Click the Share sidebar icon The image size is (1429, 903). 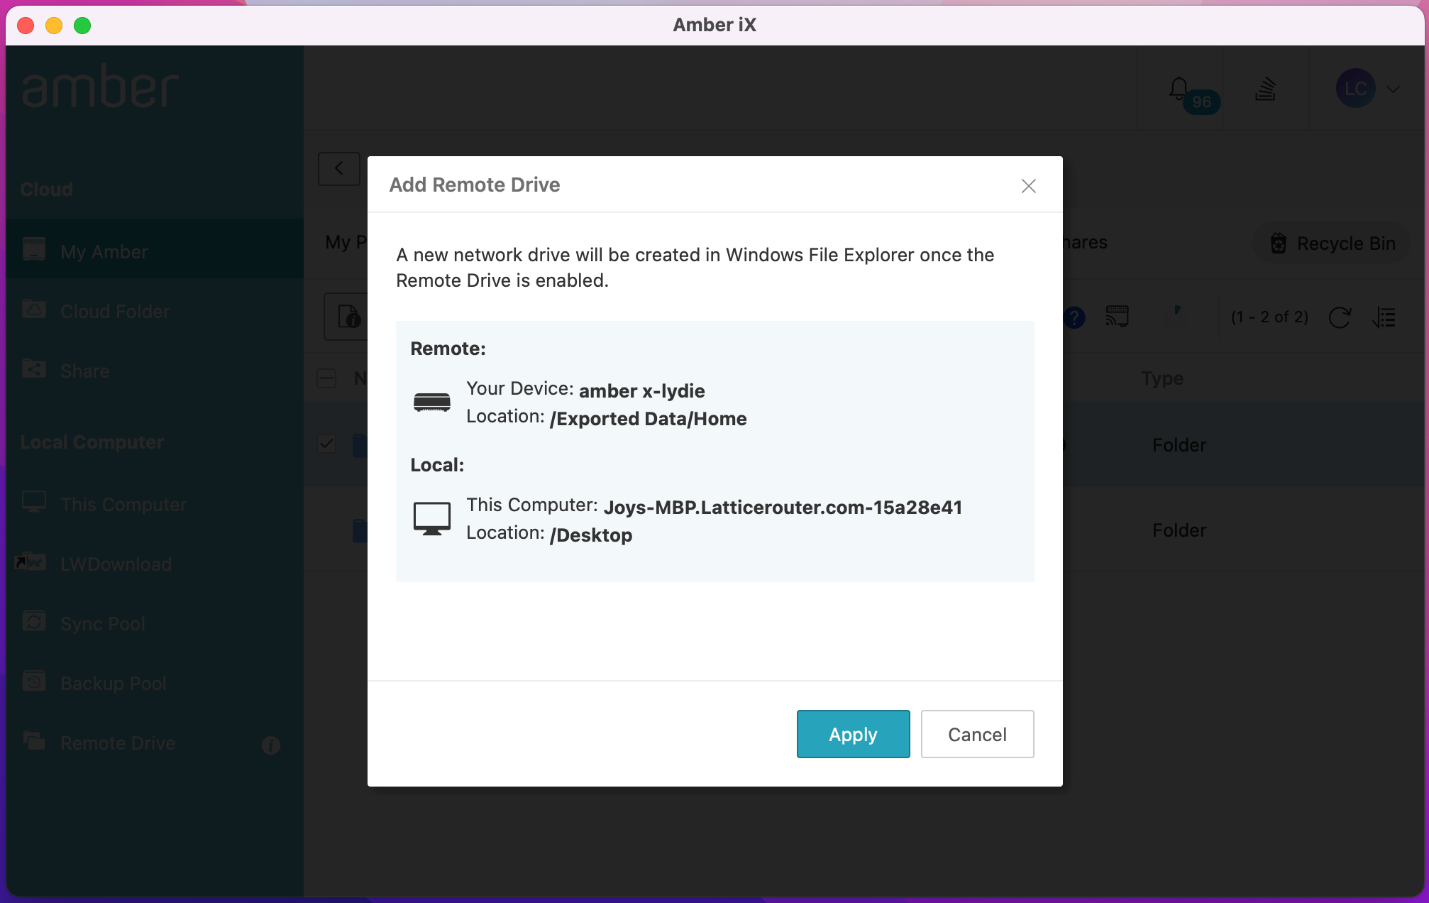34,369
